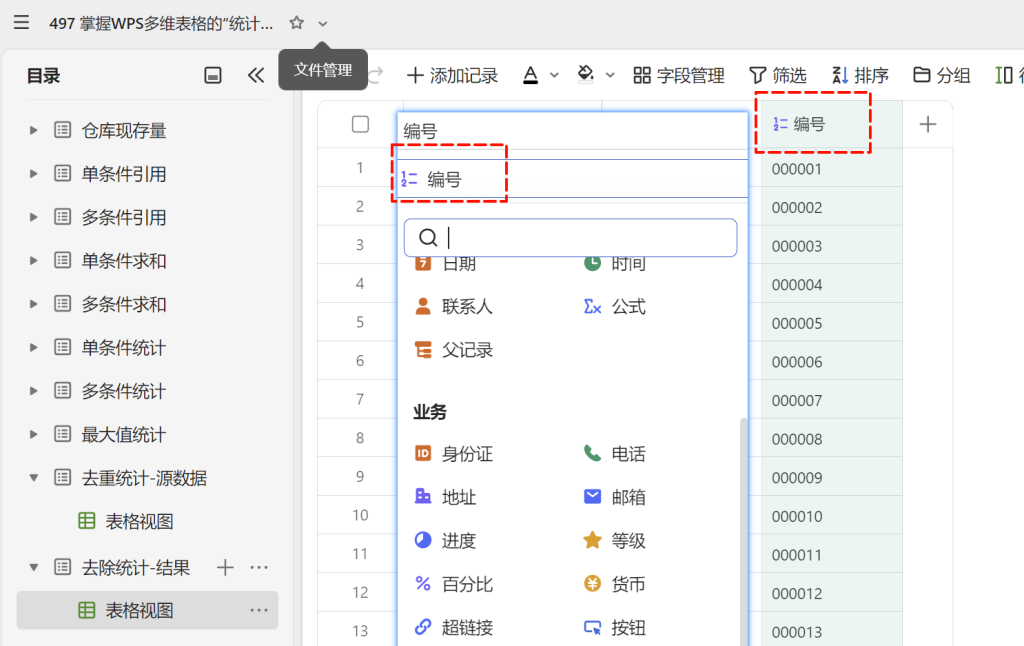The height and width of the screenshot is (646, 1024).
Task: Choose the 等级 field type
Action: [x=615, y=541]
